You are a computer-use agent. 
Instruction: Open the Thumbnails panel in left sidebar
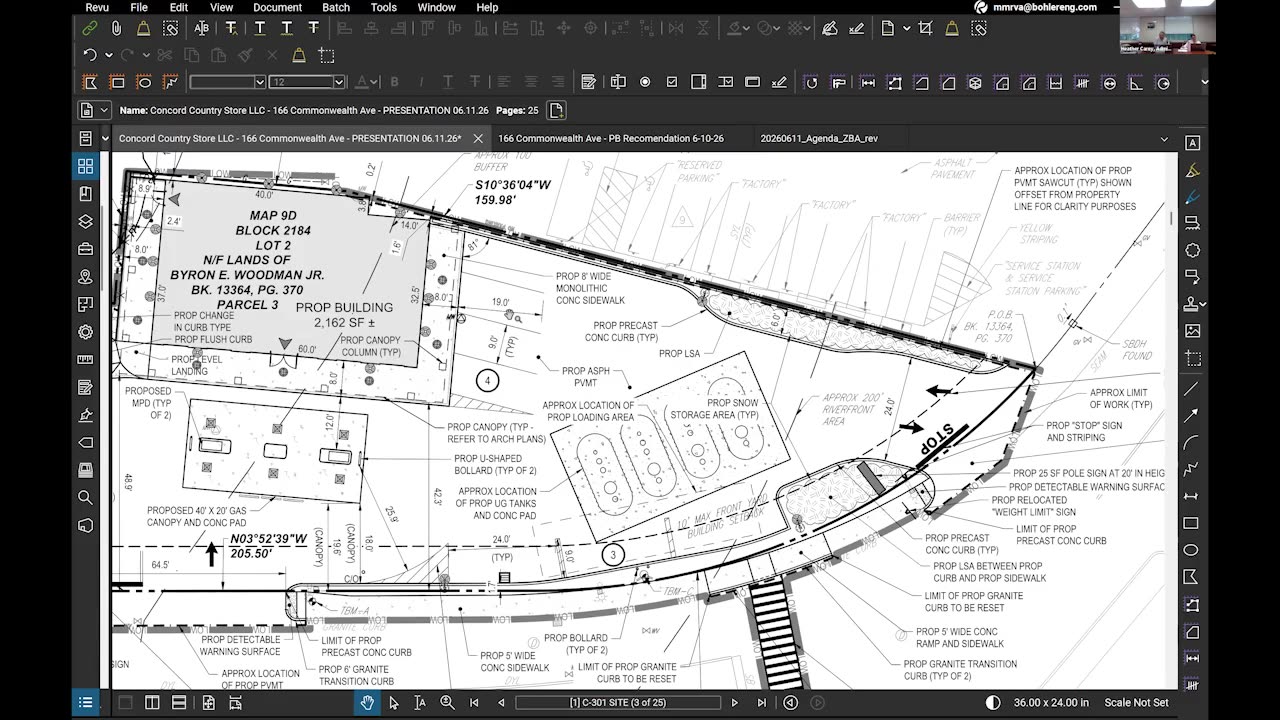(85, 166)
